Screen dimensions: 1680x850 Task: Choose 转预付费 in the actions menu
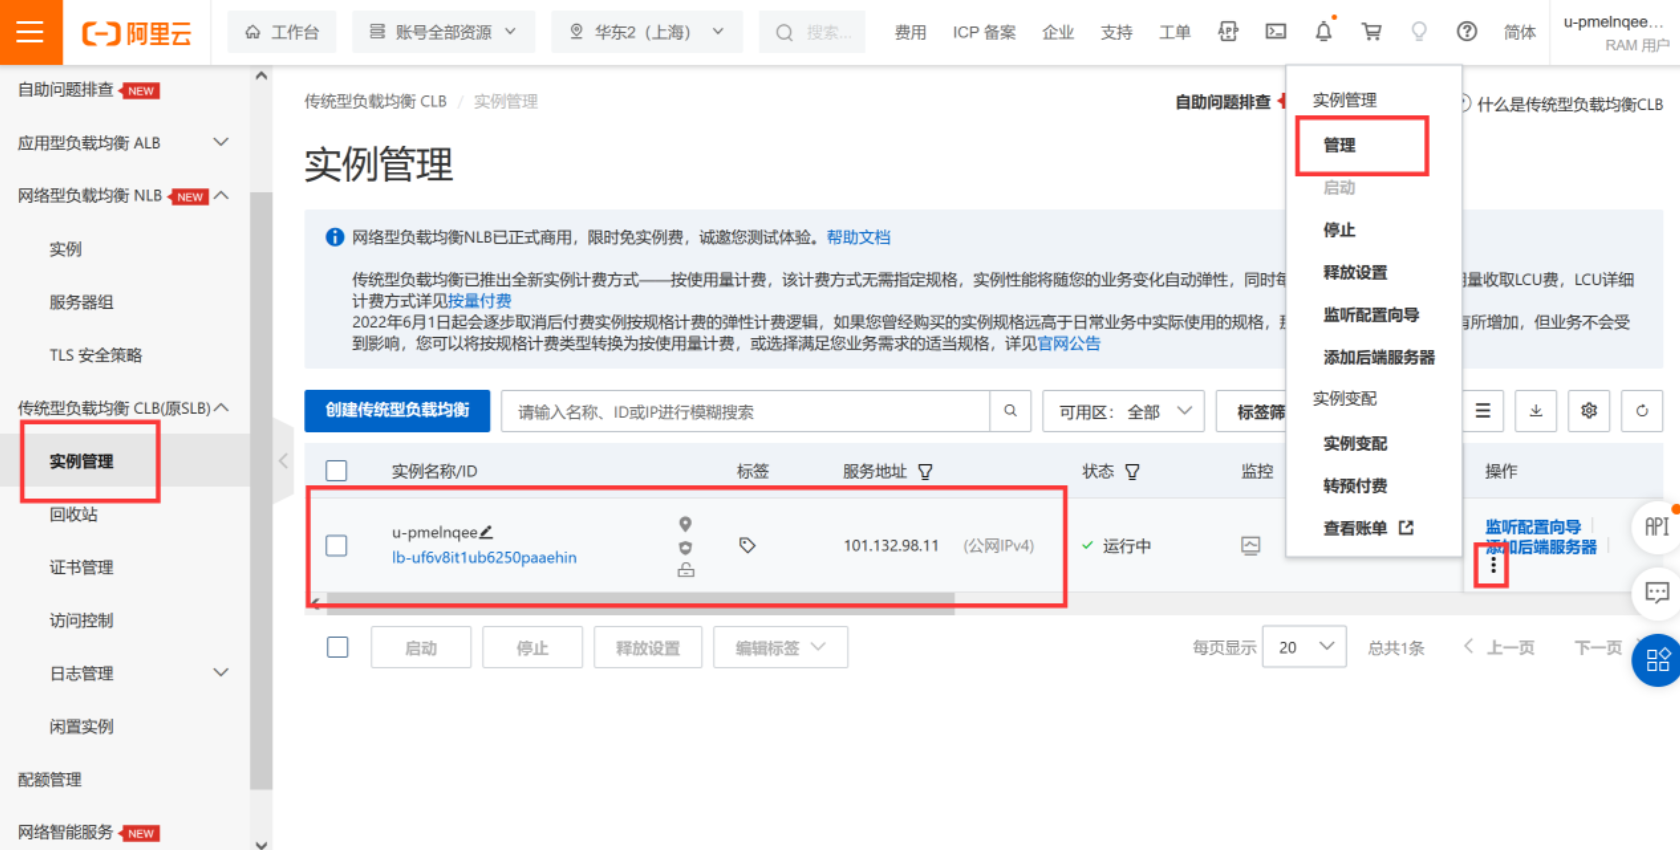click(1355, 485)
